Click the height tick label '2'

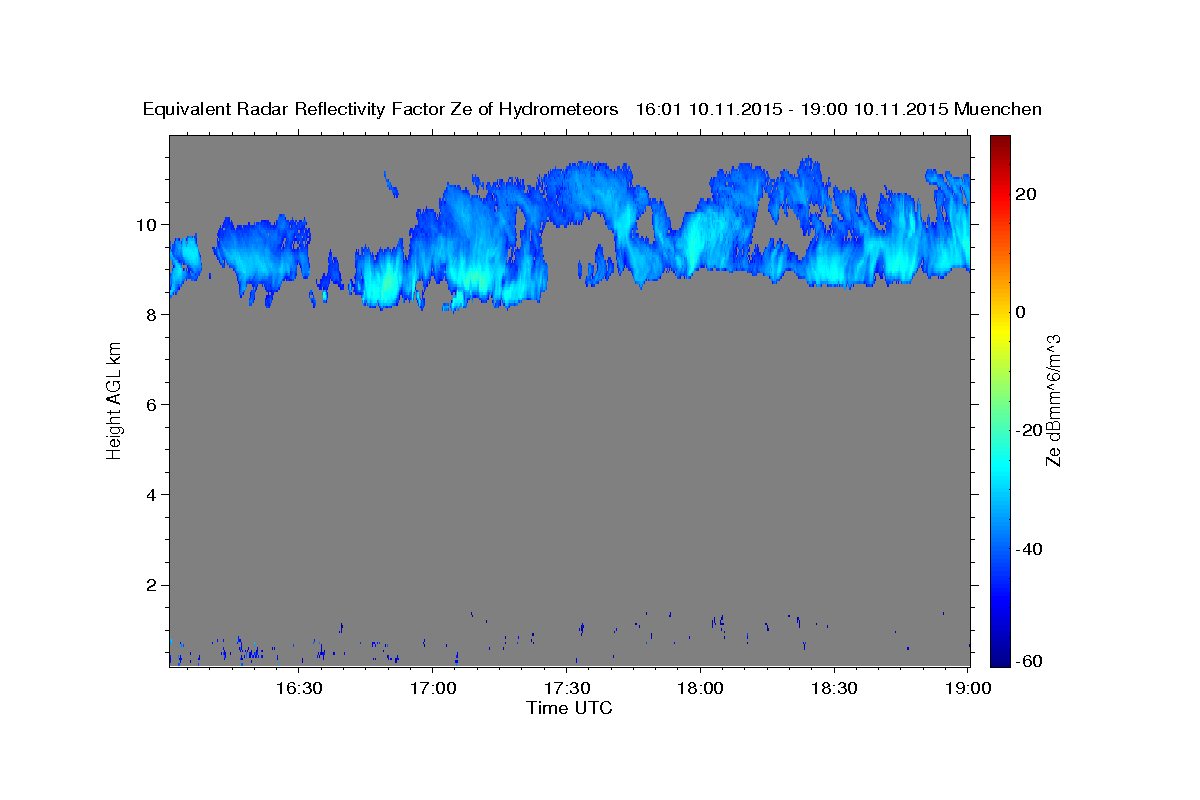[x=152, y=584]
